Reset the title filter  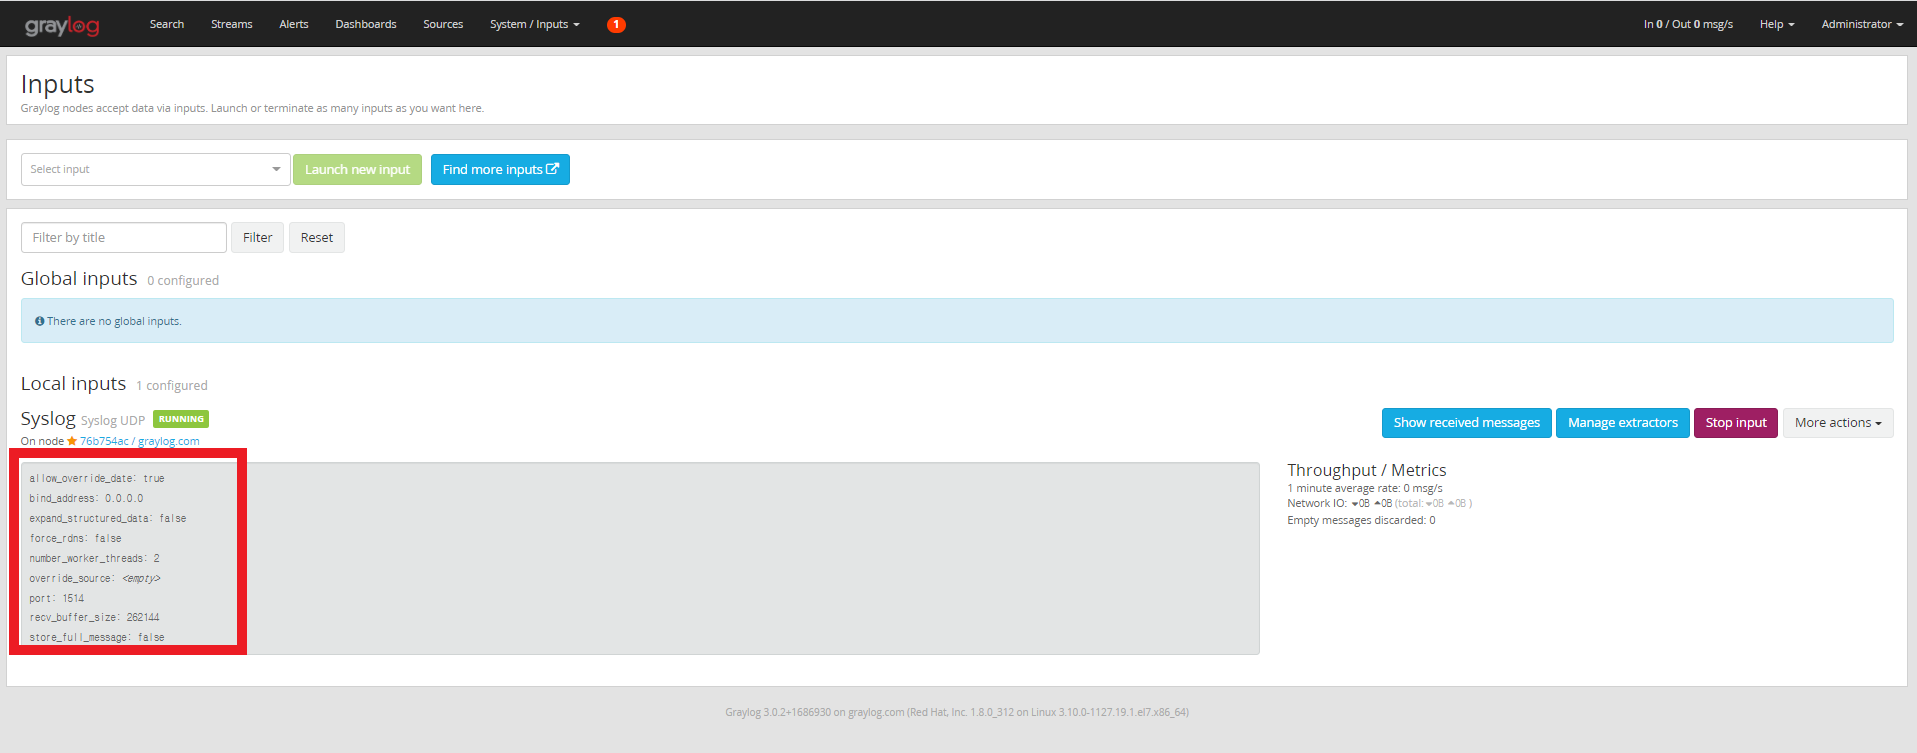(x=317, y=238)
